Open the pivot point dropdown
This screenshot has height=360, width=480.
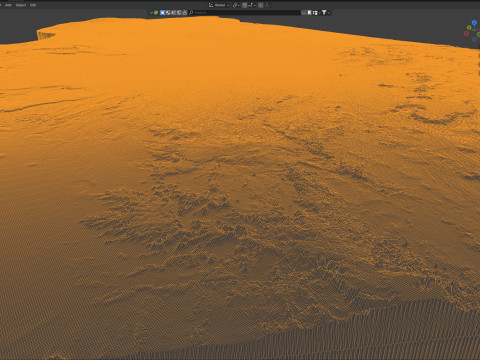pos(236,5)
